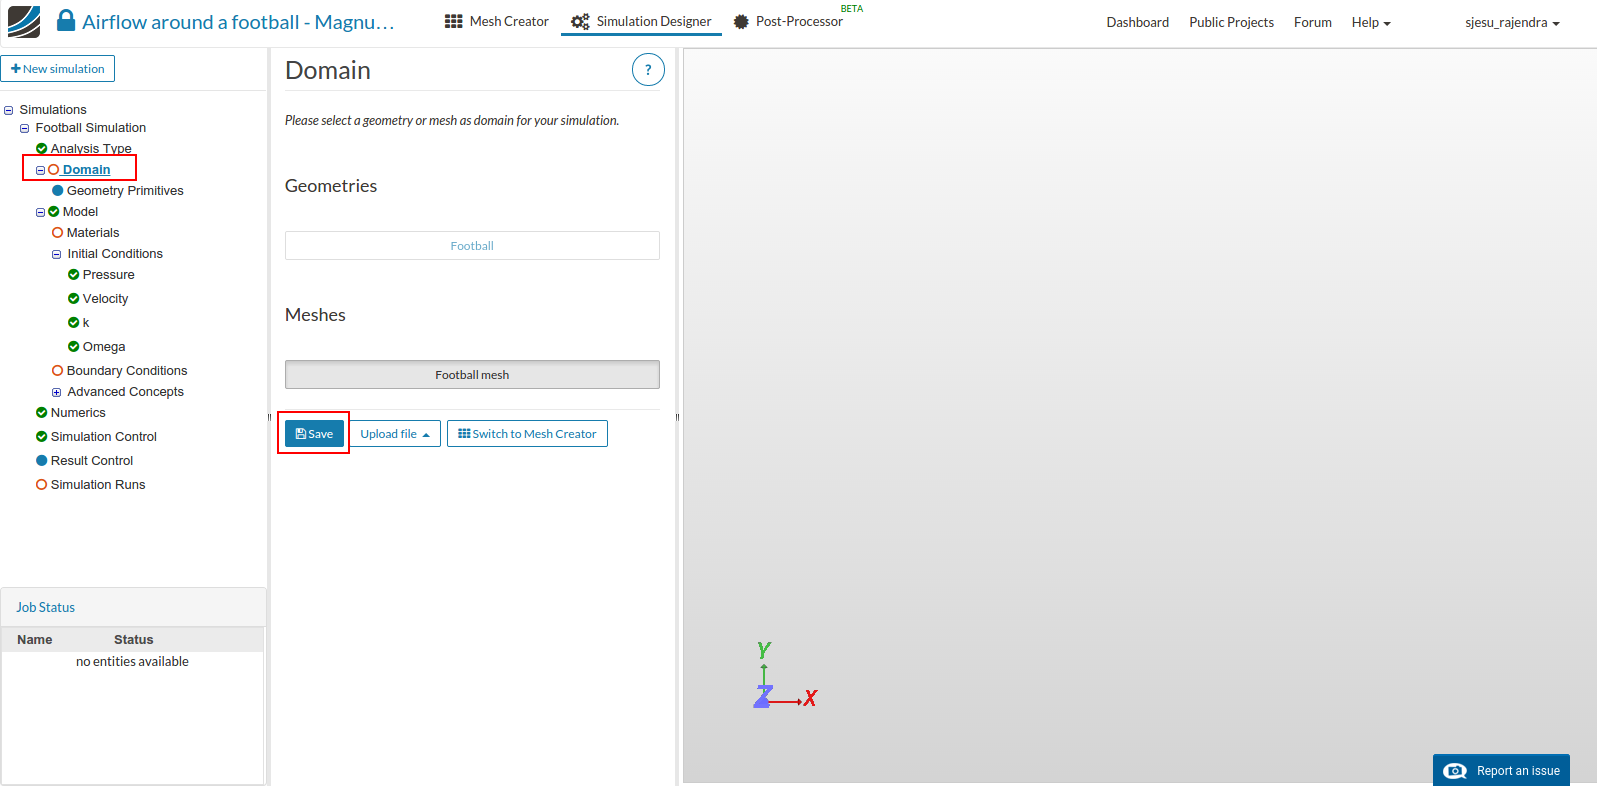
Task: Click the XYZ orientation axes in viewer
Action: click(785, 675)
